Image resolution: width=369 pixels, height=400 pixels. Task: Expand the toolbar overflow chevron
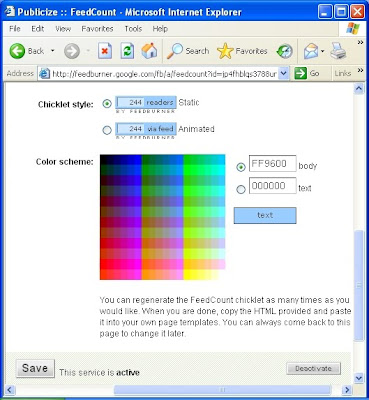pos(360,43)
